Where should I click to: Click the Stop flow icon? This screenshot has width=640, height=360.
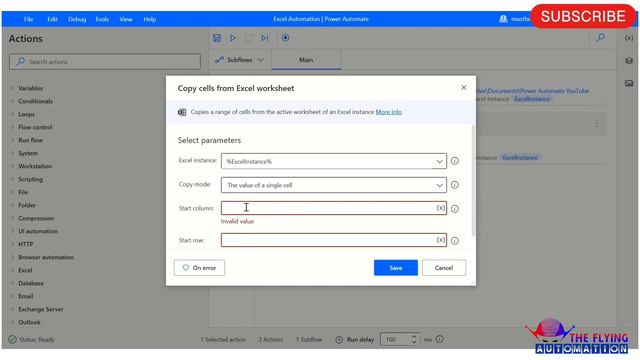coord(249,38)
